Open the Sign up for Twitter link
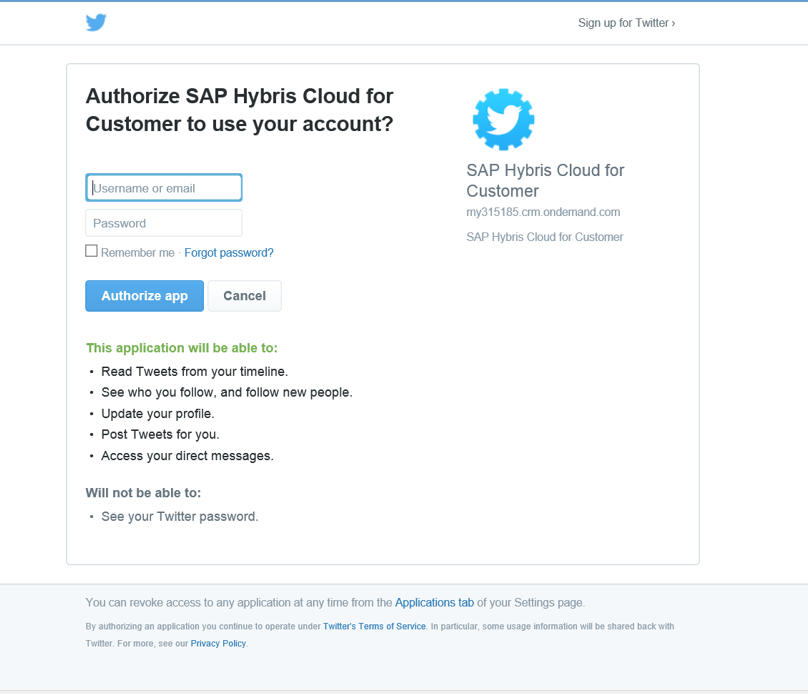The image size is (808, 694). 626,23
